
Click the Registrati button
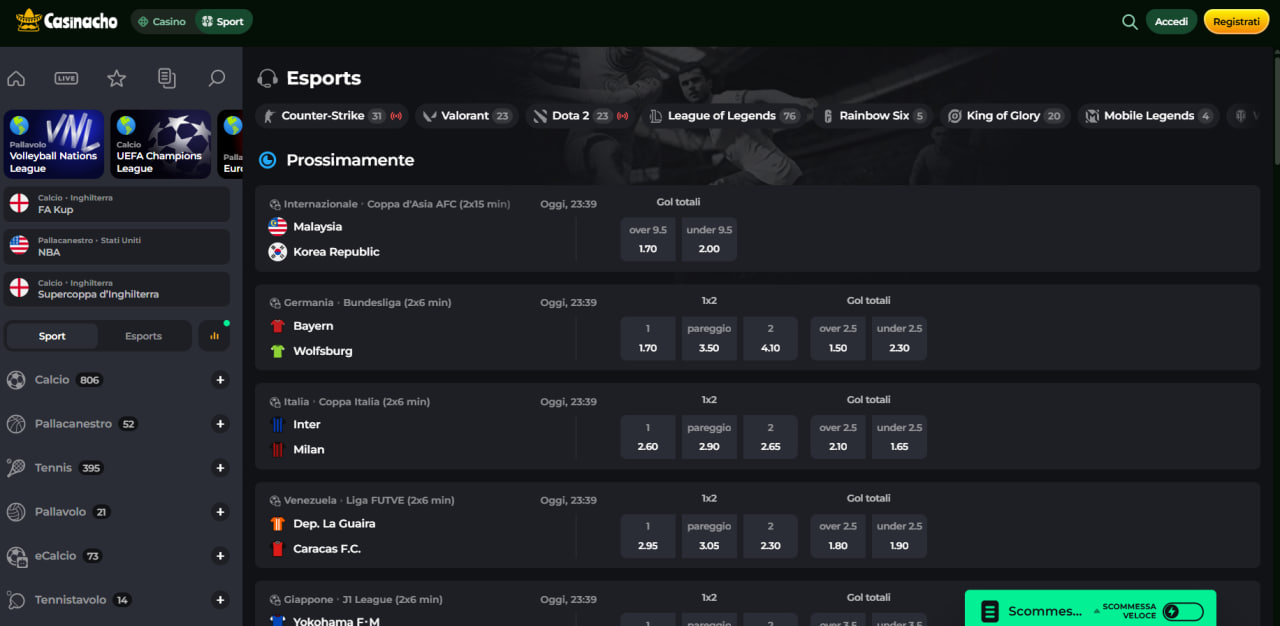pos(1236,21)
